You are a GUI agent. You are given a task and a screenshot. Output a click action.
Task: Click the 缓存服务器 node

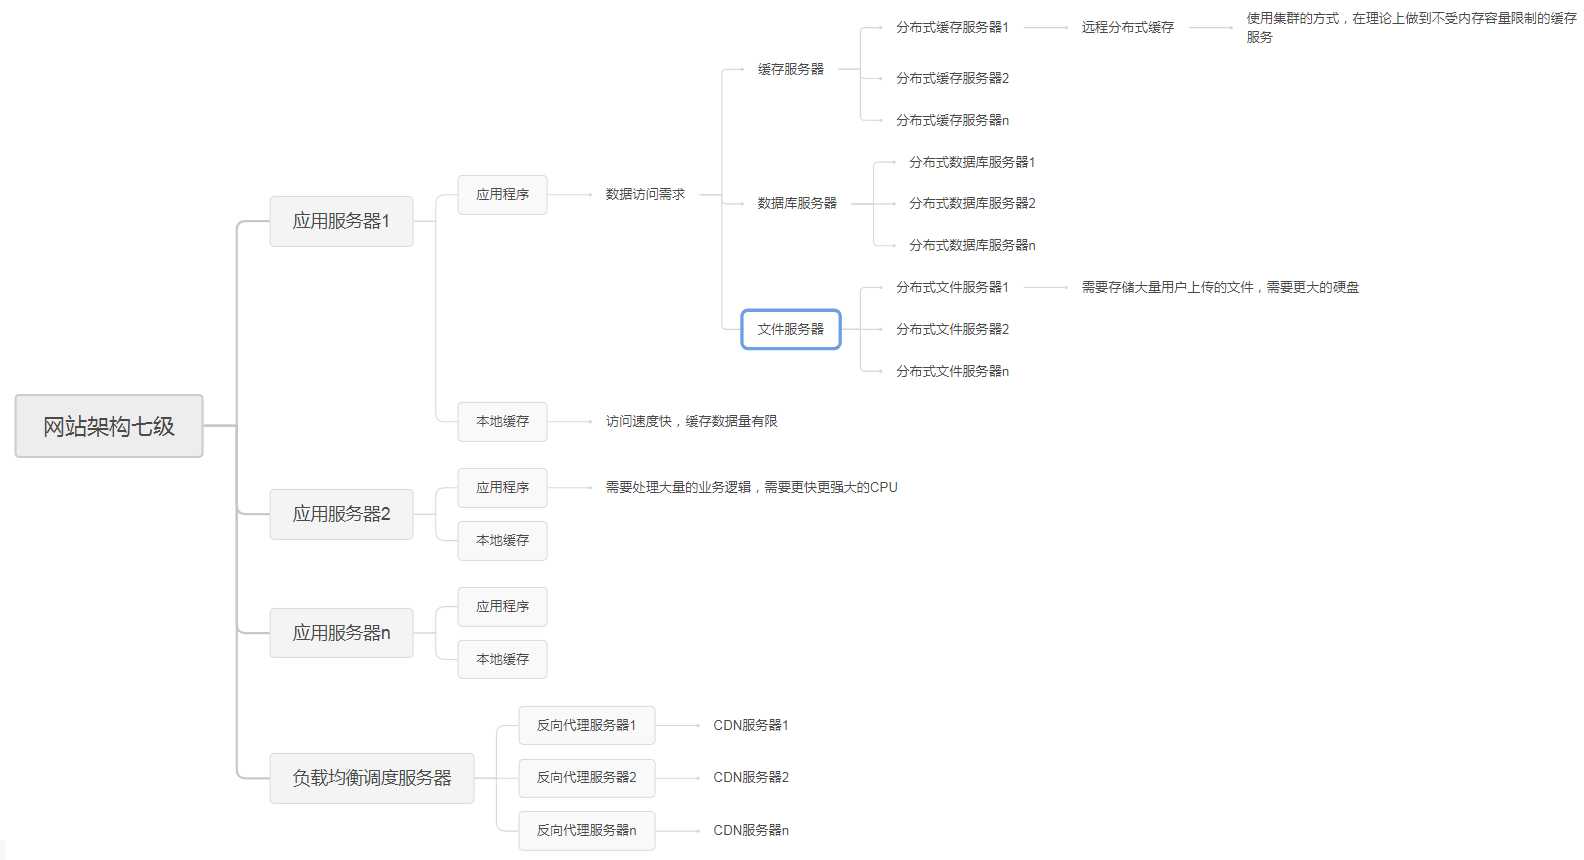[790, 69]
